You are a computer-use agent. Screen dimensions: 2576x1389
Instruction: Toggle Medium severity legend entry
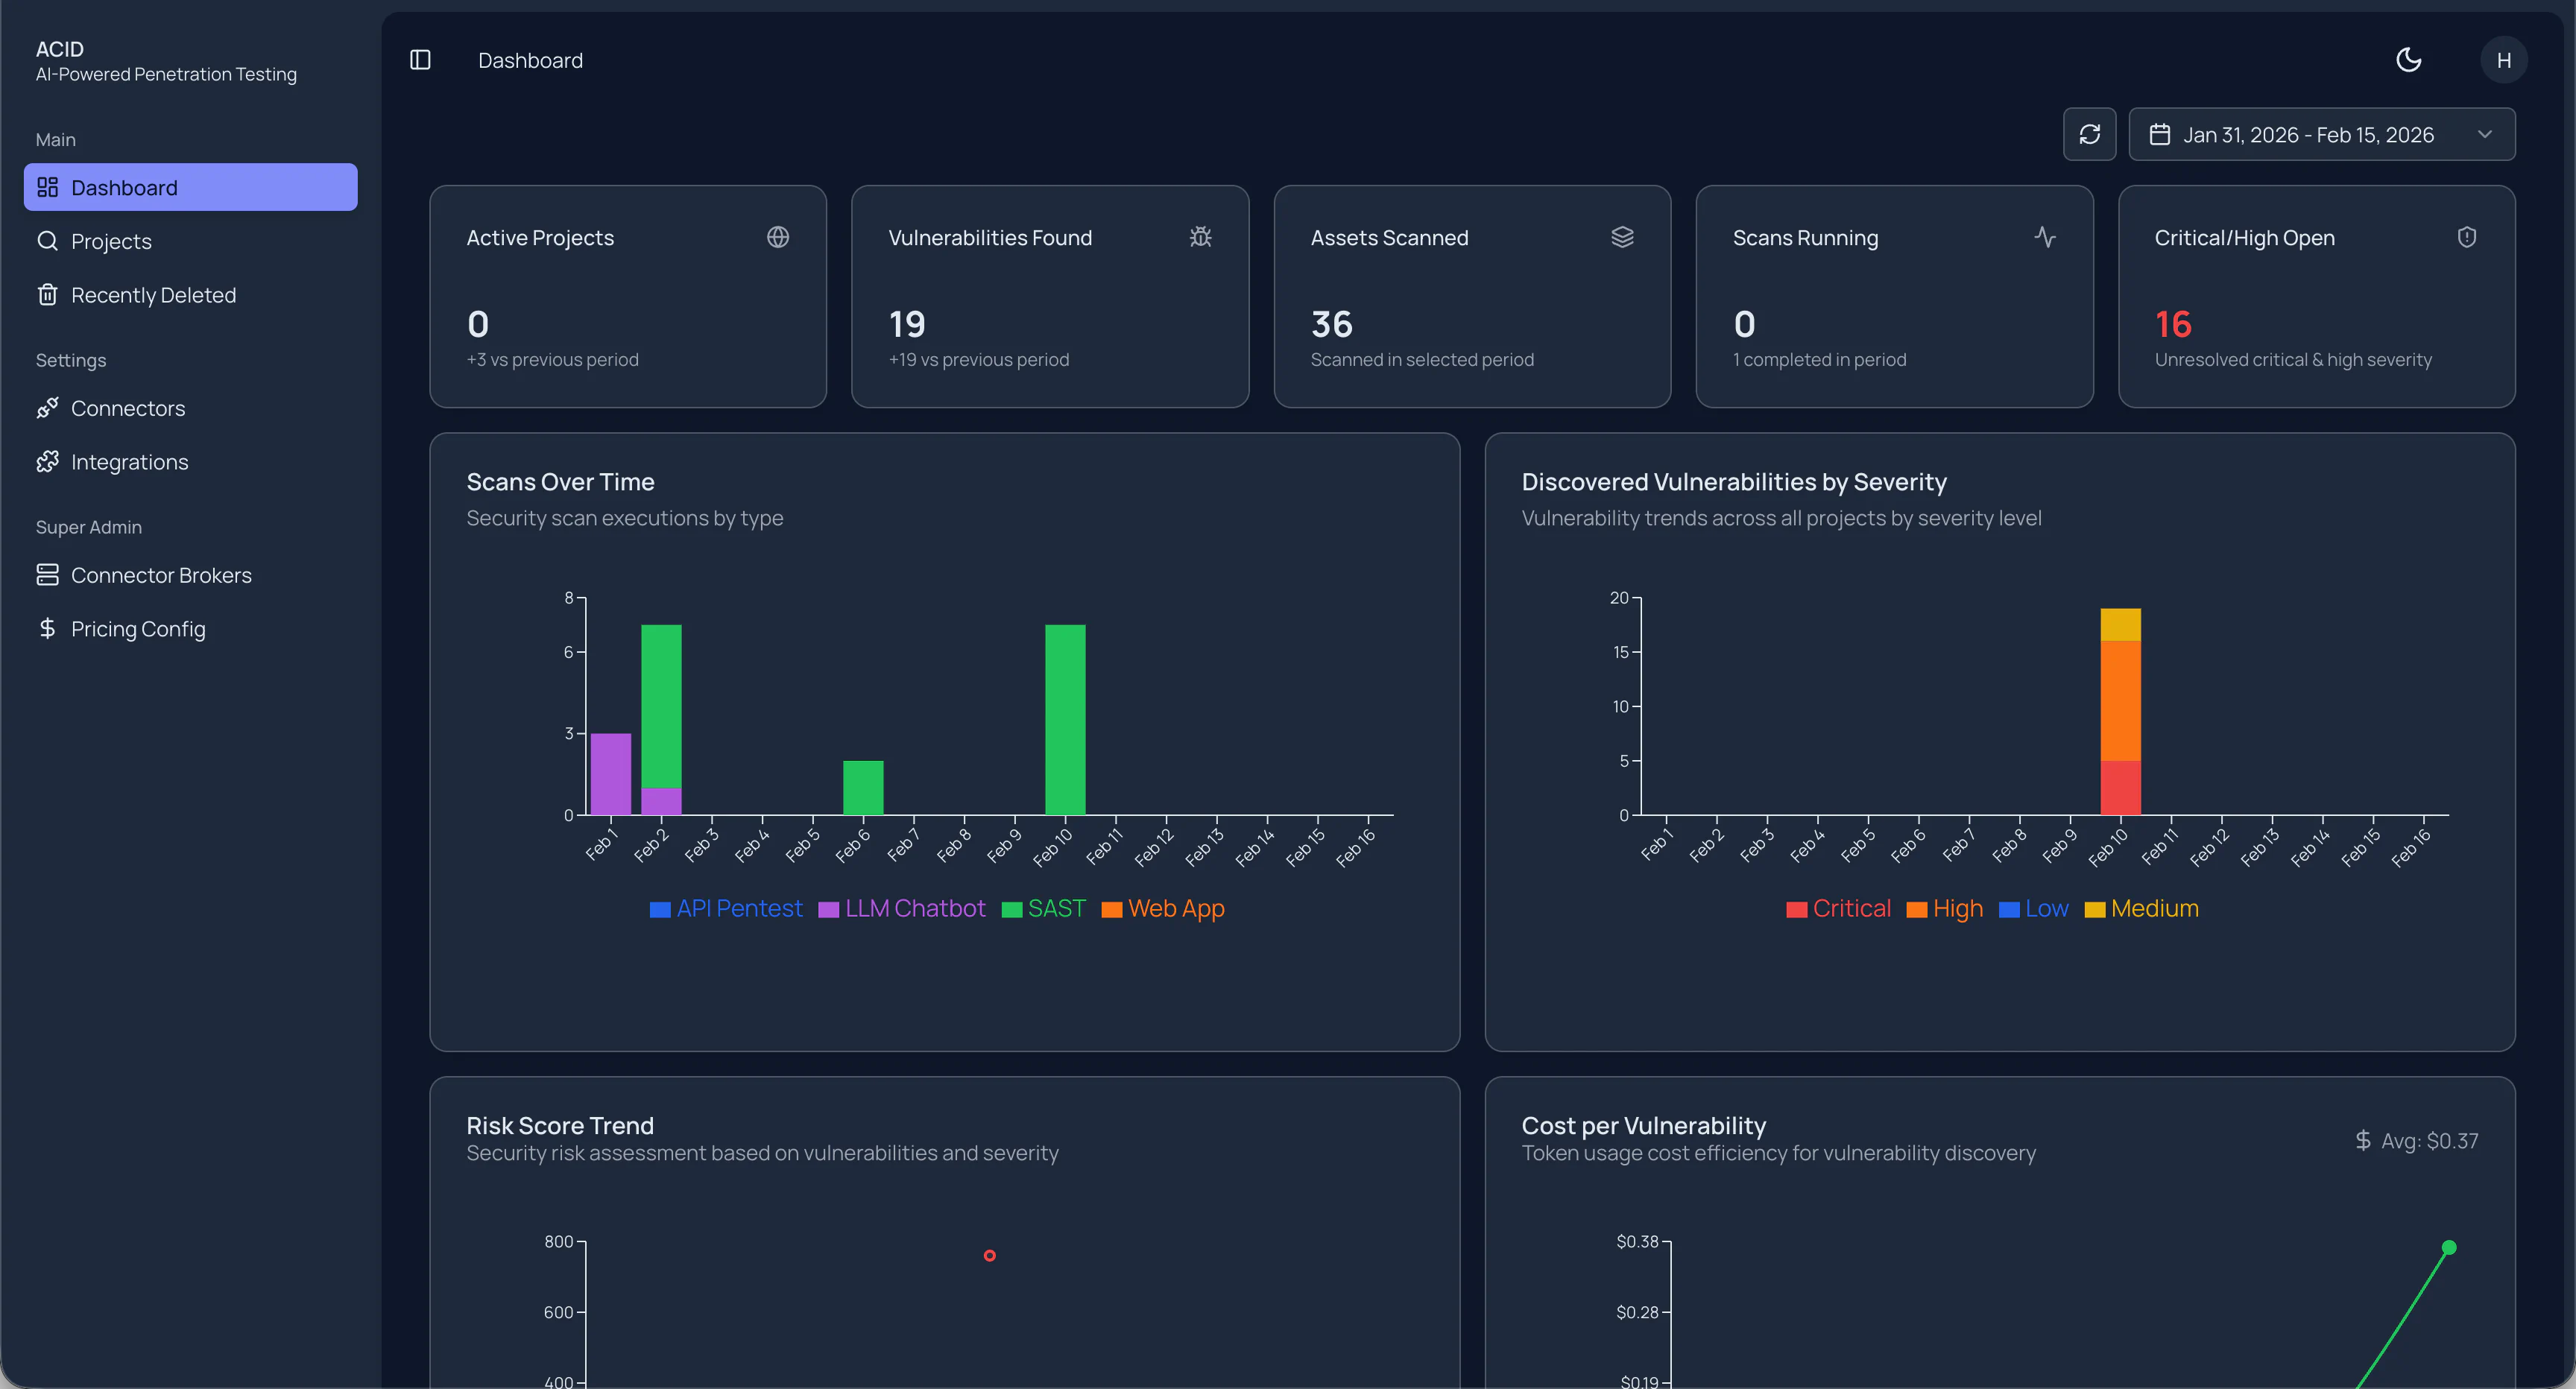point(2141,909)
